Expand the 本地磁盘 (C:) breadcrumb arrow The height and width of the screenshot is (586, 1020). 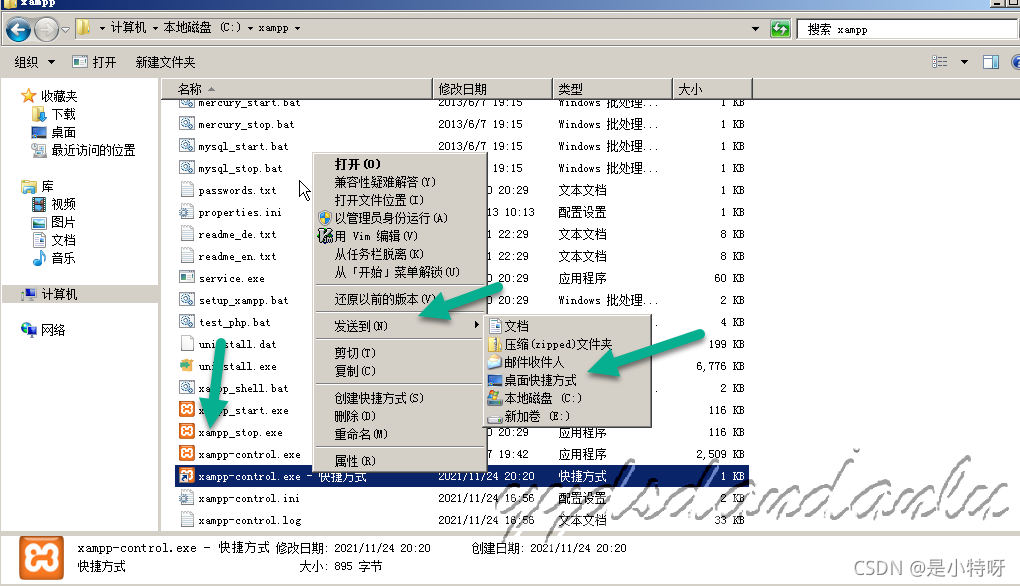pos(250,28)
